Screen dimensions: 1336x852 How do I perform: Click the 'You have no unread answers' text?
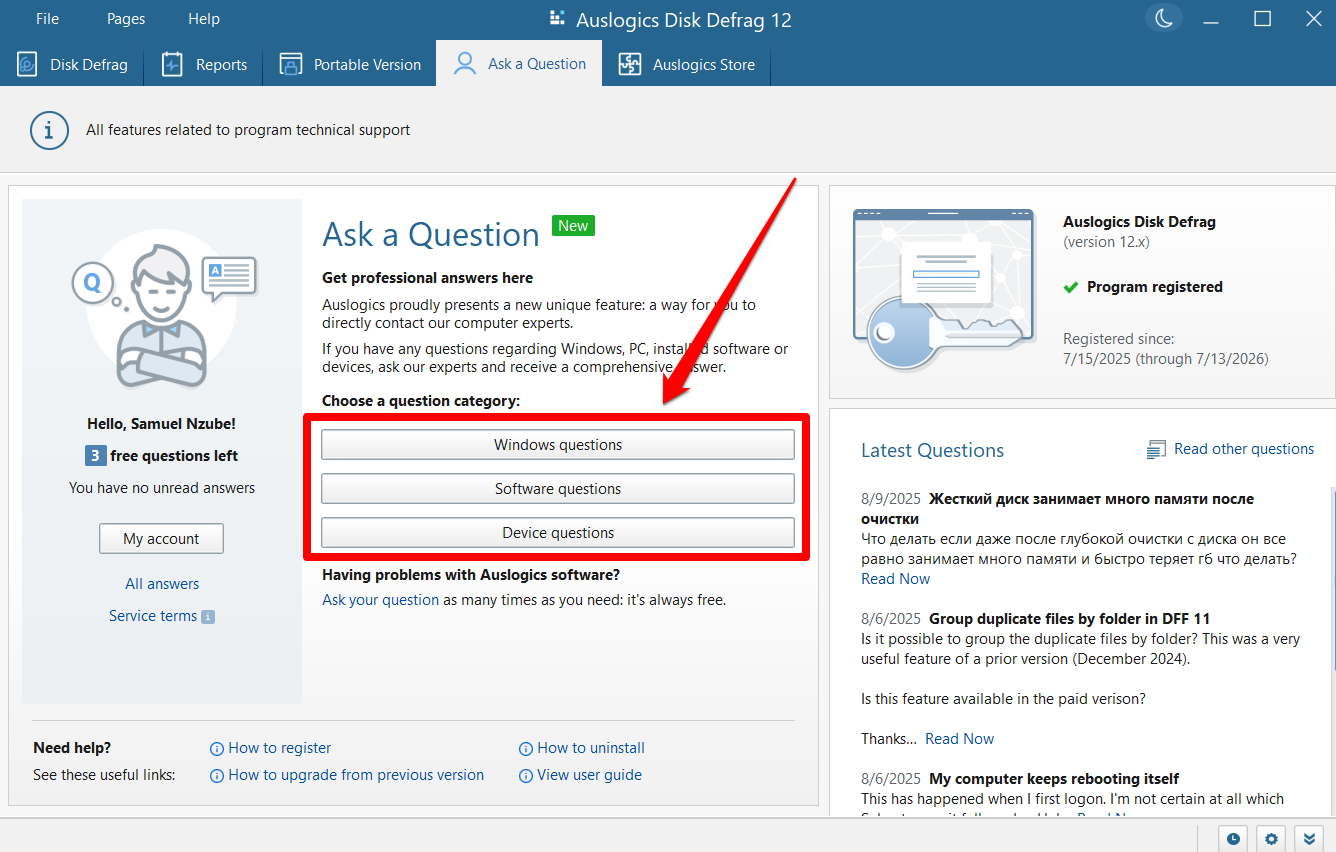[162, 488]
